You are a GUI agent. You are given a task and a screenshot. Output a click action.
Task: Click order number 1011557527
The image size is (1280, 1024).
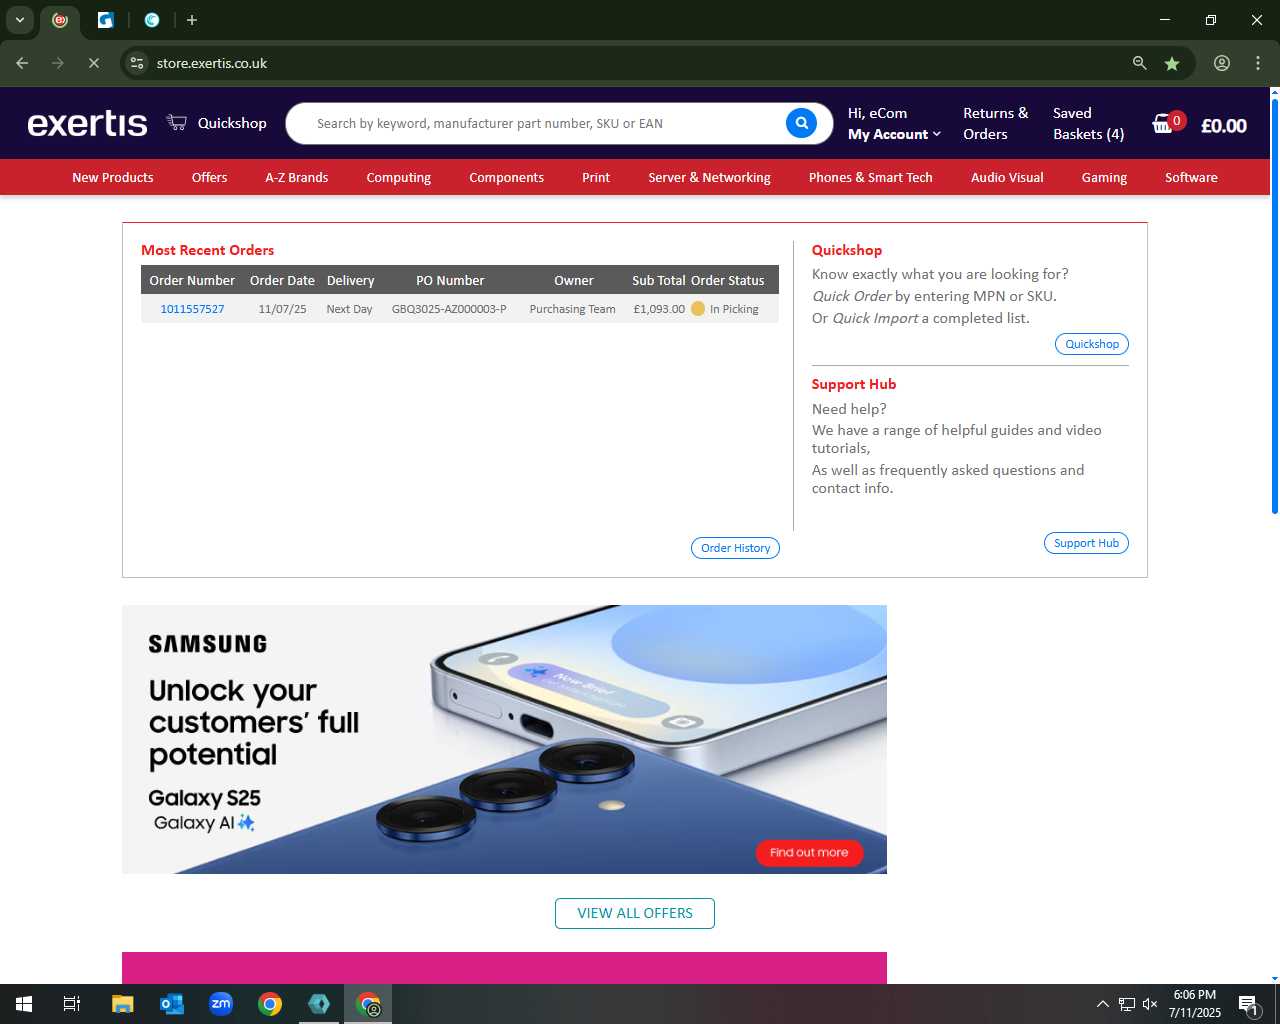[192, 309]
